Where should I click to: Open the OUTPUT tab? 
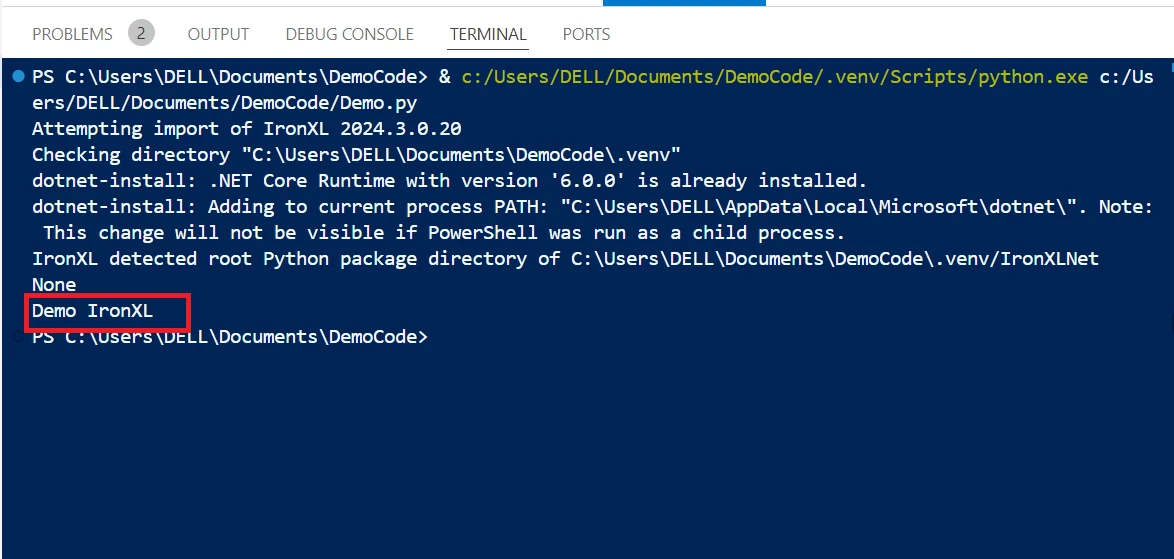(x=218, y=34)
